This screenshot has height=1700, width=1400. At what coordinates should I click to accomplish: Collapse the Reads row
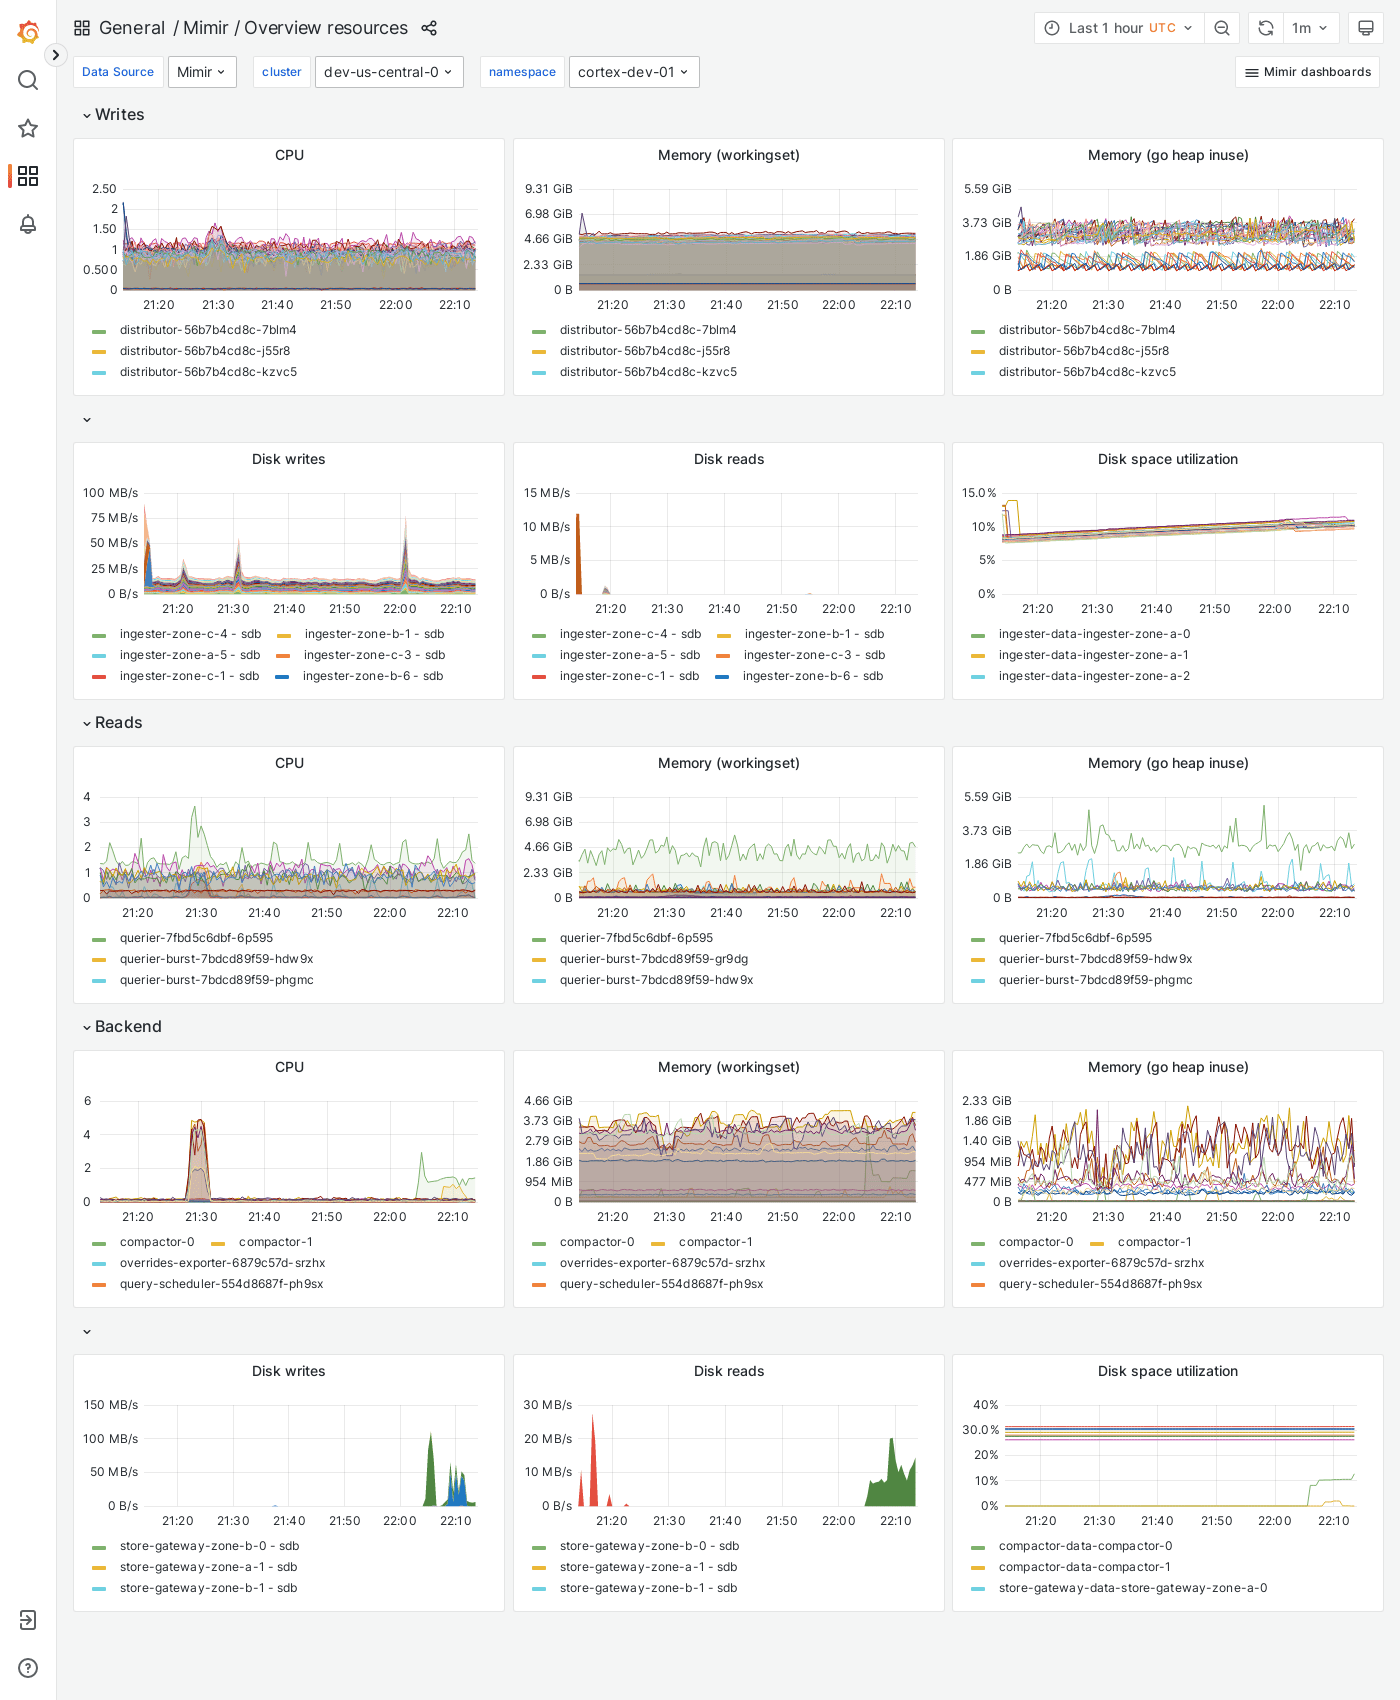pos(112,723)
